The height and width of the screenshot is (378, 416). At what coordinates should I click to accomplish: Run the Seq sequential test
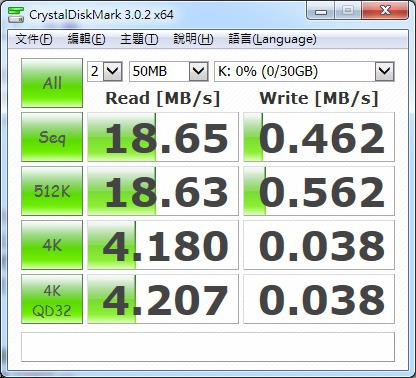[x=52, y=137]
